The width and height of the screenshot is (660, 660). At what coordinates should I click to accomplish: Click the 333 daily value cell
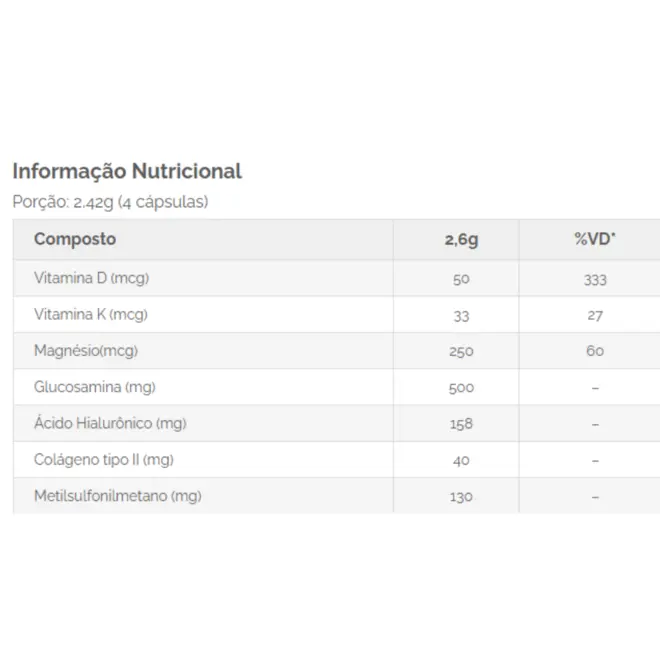[595, 280]
